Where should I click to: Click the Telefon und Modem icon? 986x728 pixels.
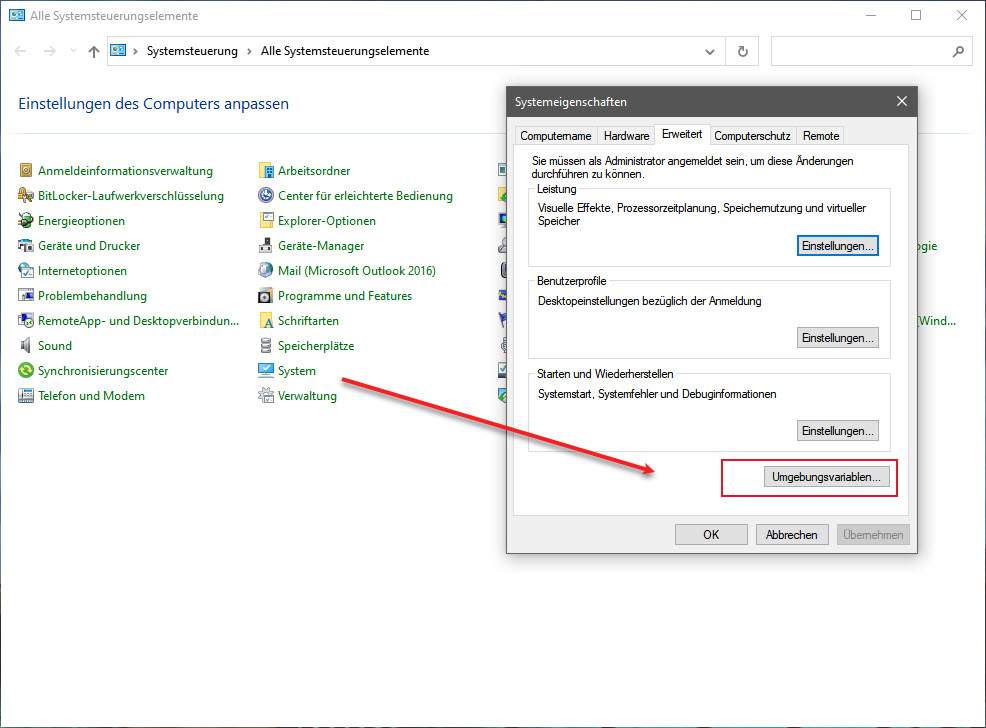(x=26, y=395)
